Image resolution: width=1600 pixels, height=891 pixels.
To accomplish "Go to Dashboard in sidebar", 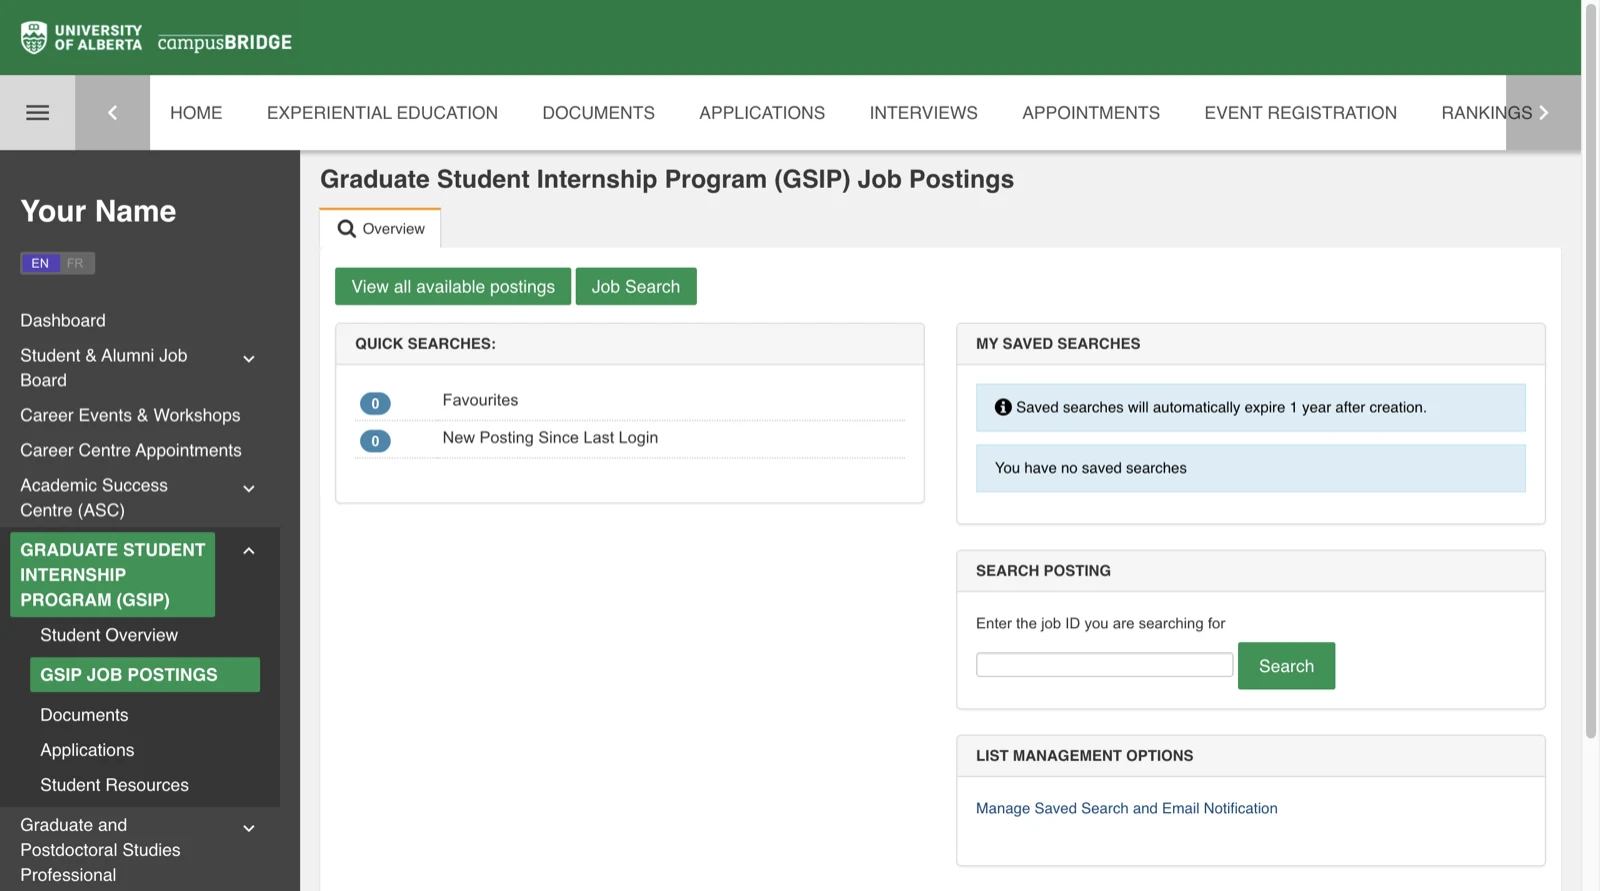I will pyautogui.click(x=63, y=320).
